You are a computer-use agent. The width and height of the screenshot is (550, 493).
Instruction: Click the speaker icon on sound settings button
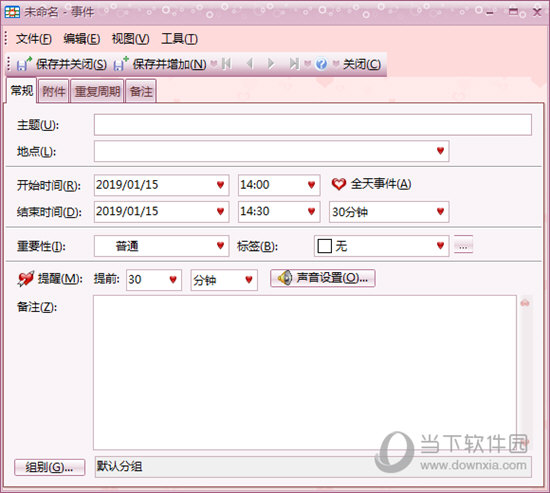(x=285, y=278)
